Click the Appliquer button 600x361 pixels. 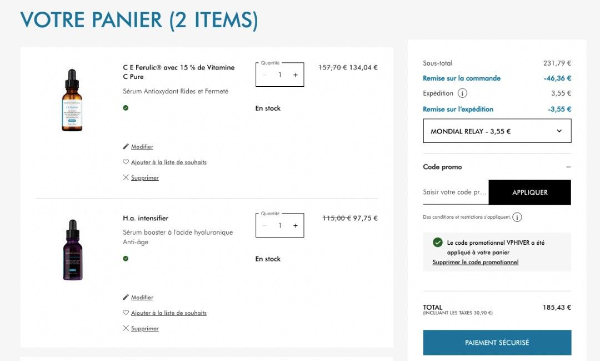click(530, 192)
